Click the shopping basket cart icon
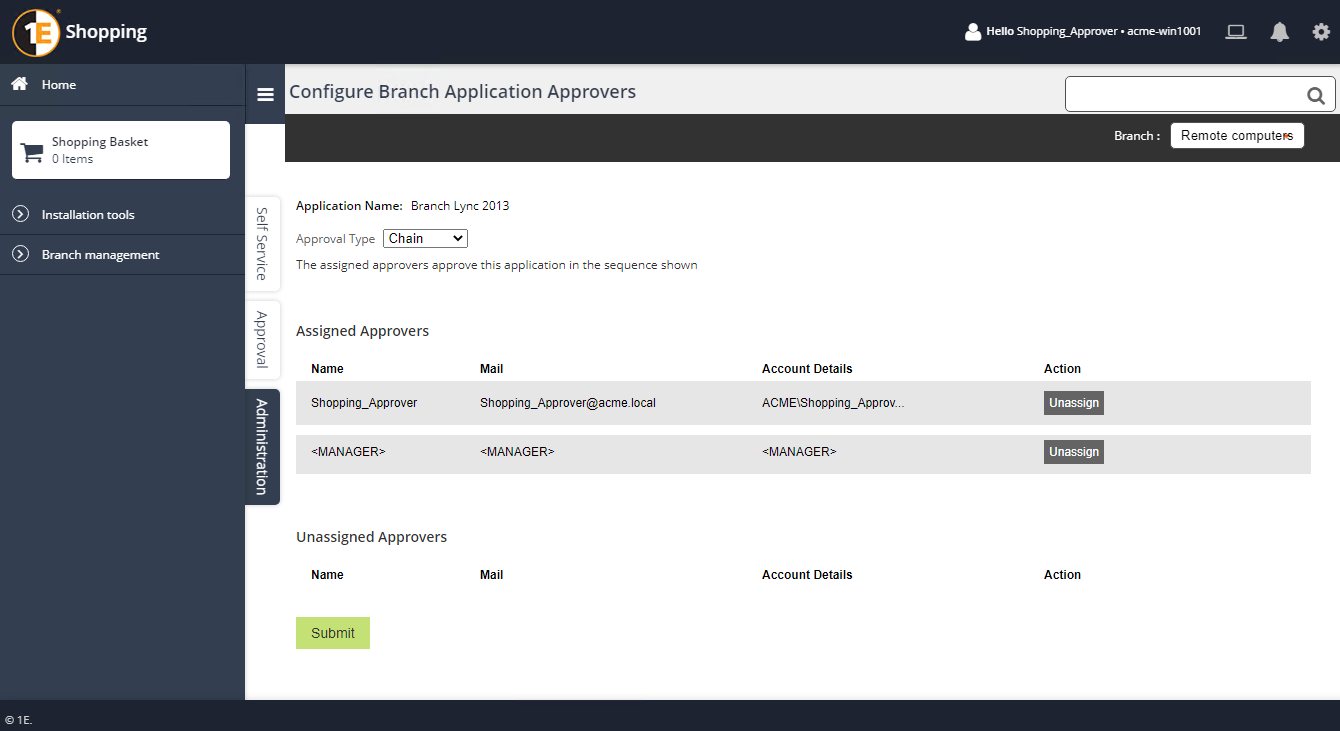The width and height of the screenshot is (1340, 731). (x=32, y=152)
